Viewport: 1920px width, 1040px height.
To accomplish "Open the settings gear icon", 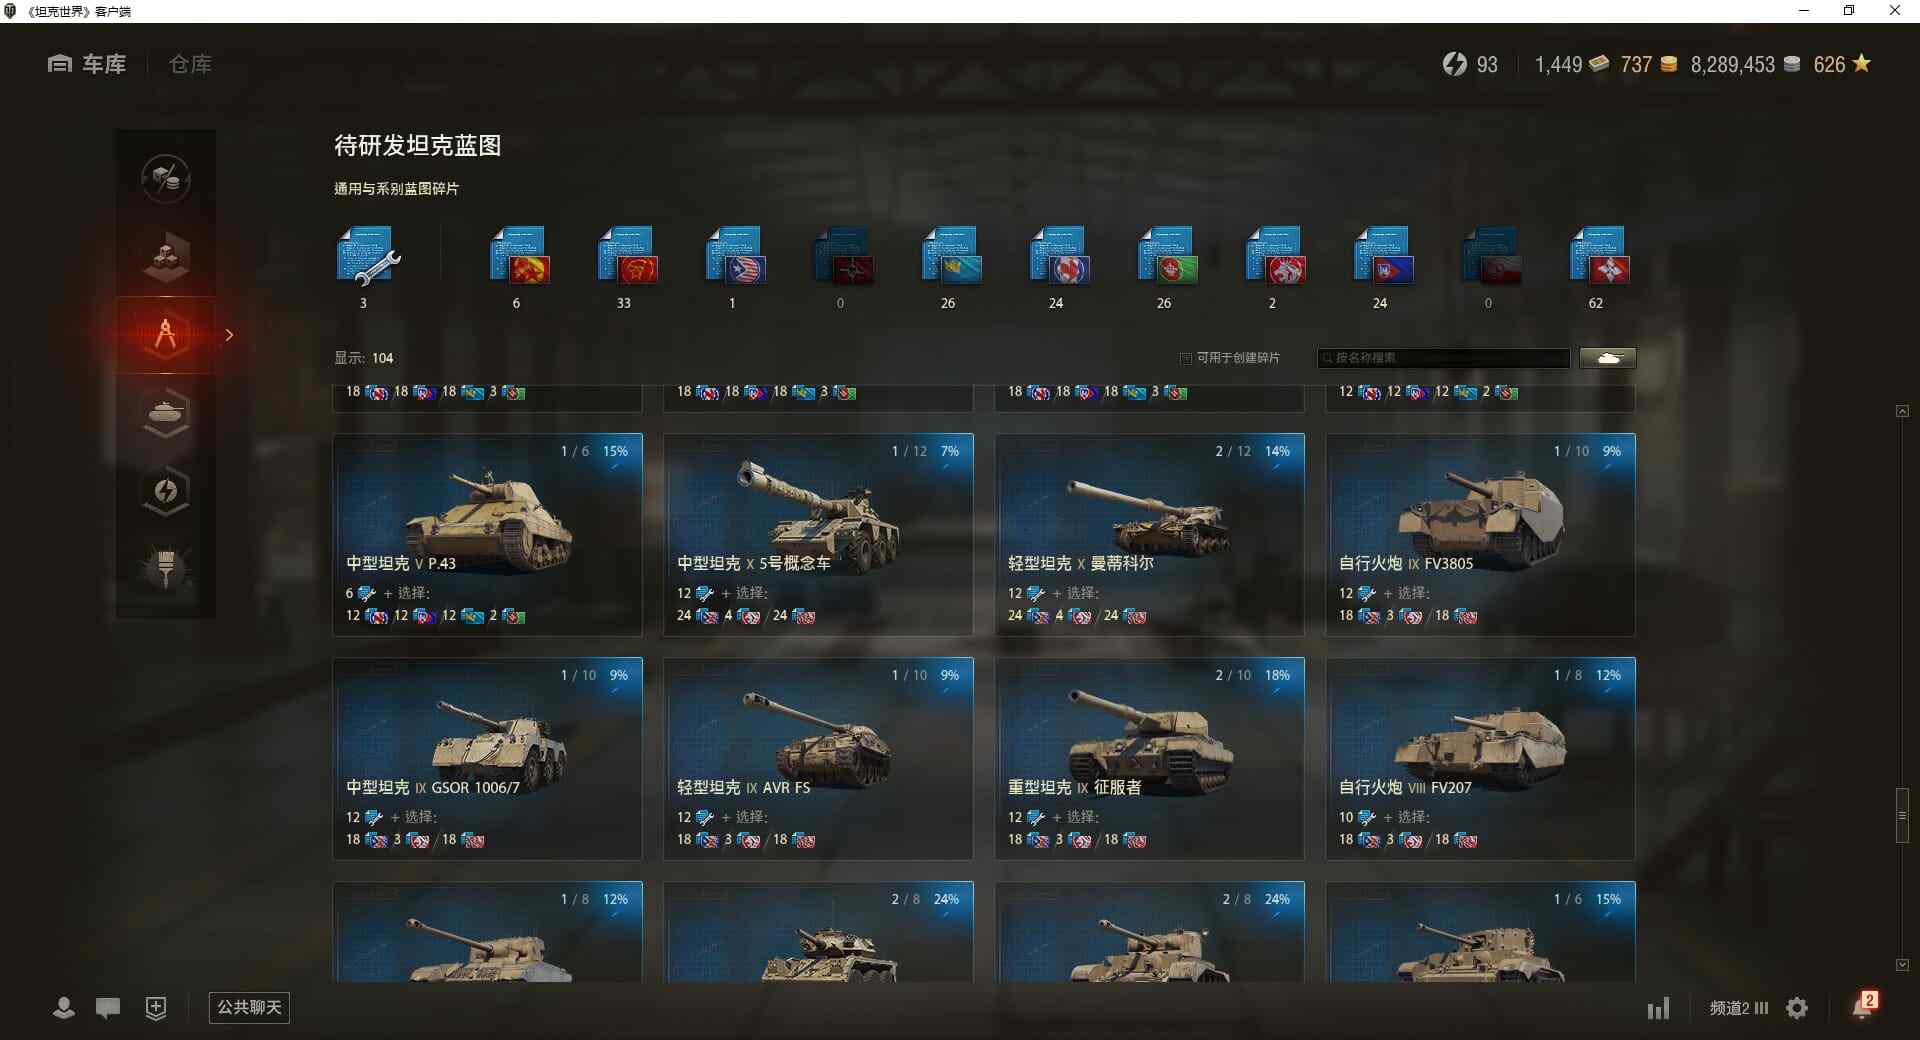I will pyautogui.click(x=1797, y=1008).
